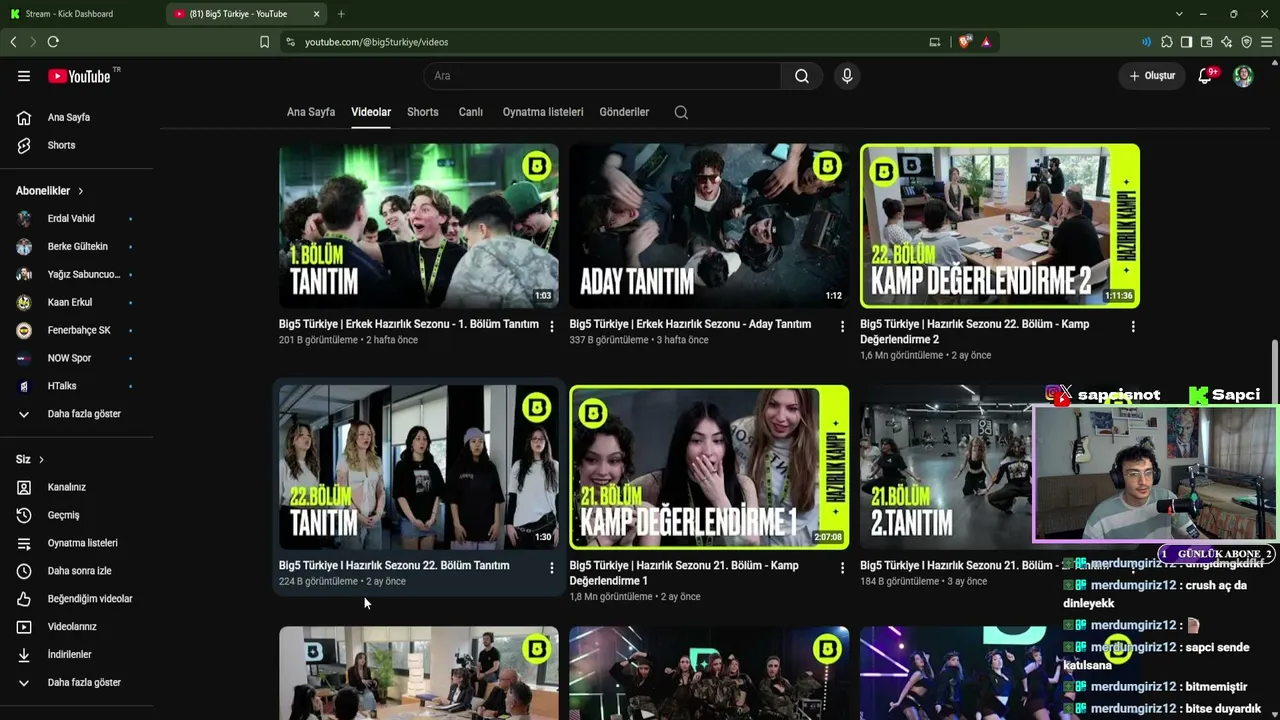Click the YouTube Ara search field
Viewport: 1280px width, 720px height.
click(x=602, y=76)
